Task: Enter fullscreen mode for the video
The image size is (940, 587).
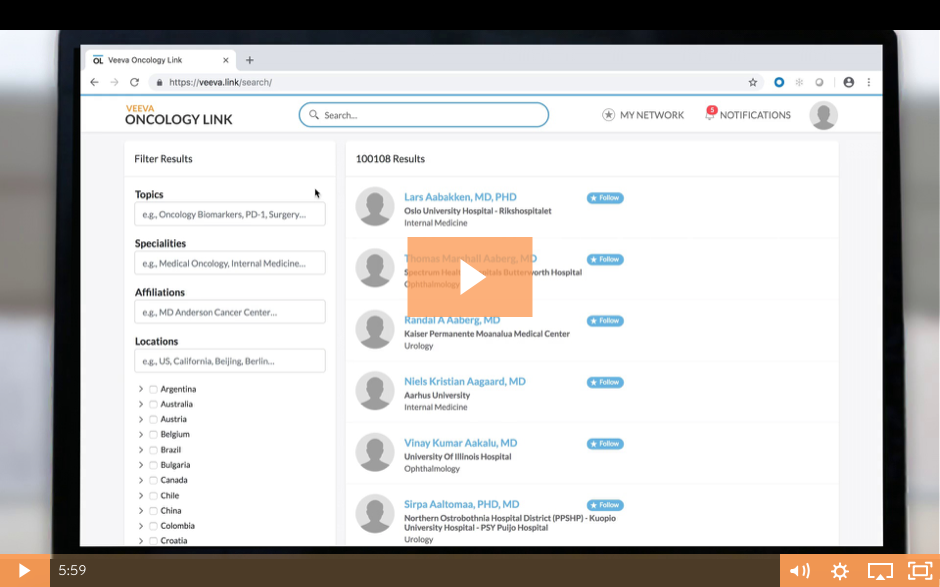Action: coord(919,571)
